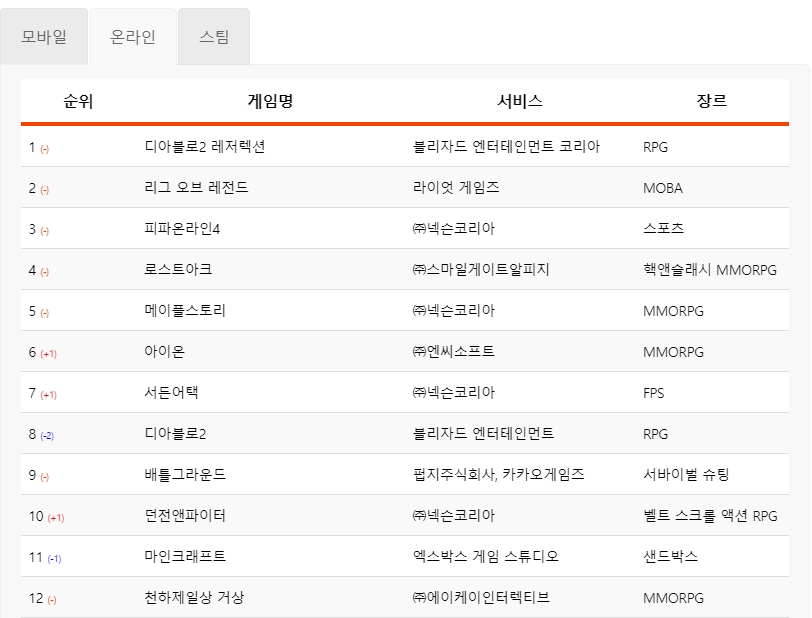
Task: Select the 서든어택 game name
Action: [171, 392]
